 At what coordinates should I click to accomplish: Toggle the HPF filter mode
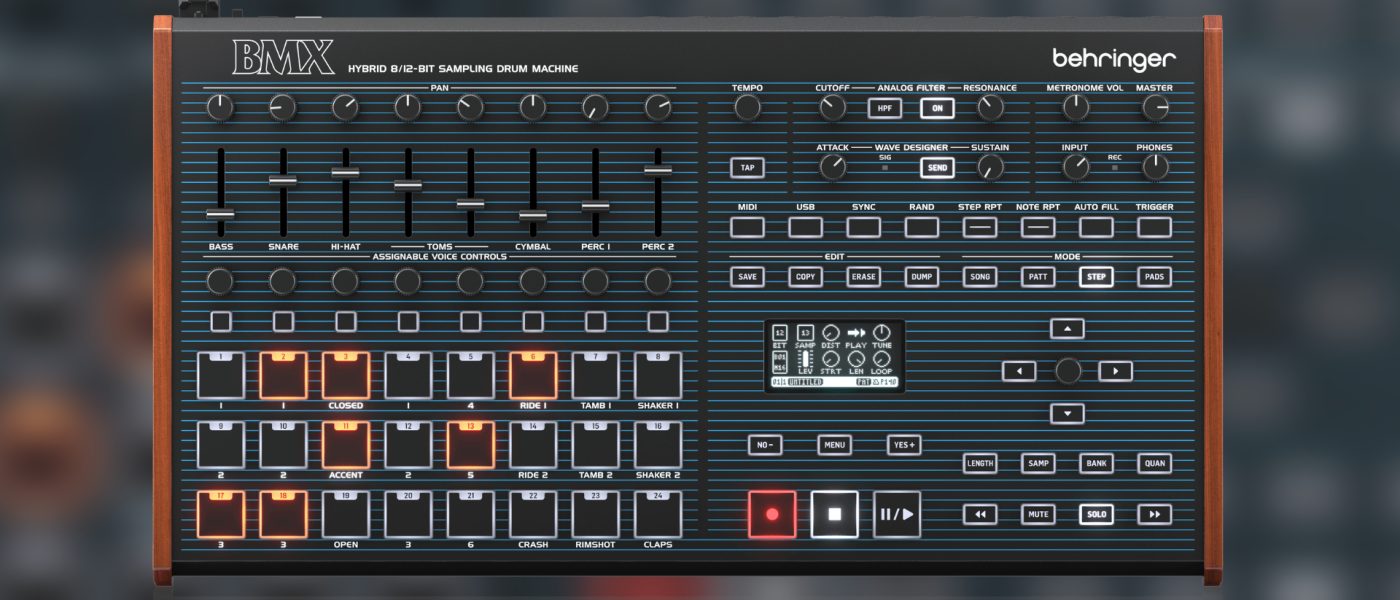884,108
